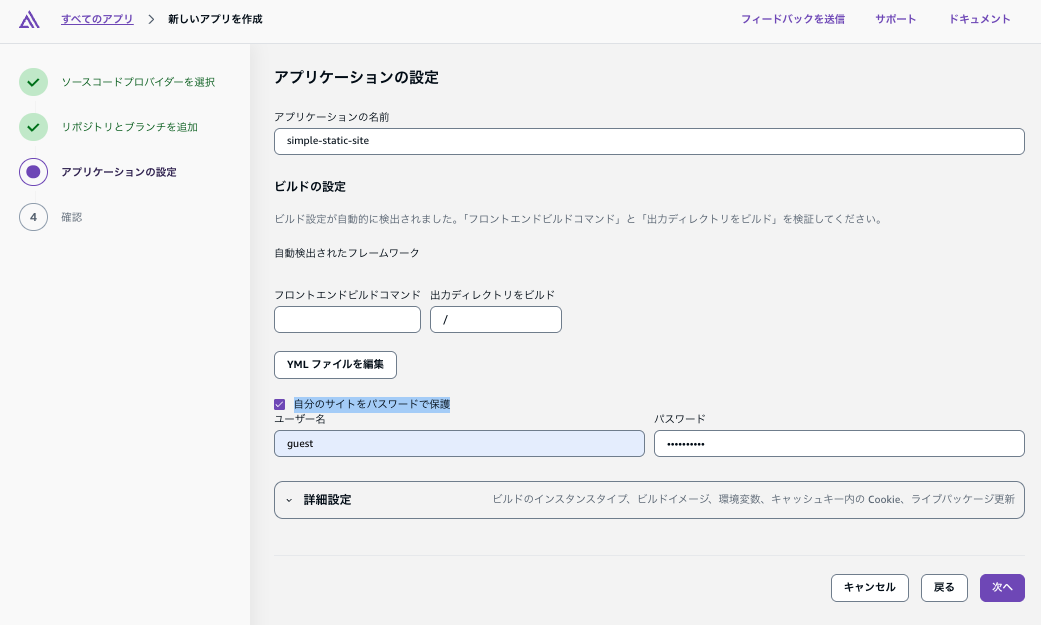1041x625 pixels.
Task: Click 戻る to go back
Action: [944, 588]
